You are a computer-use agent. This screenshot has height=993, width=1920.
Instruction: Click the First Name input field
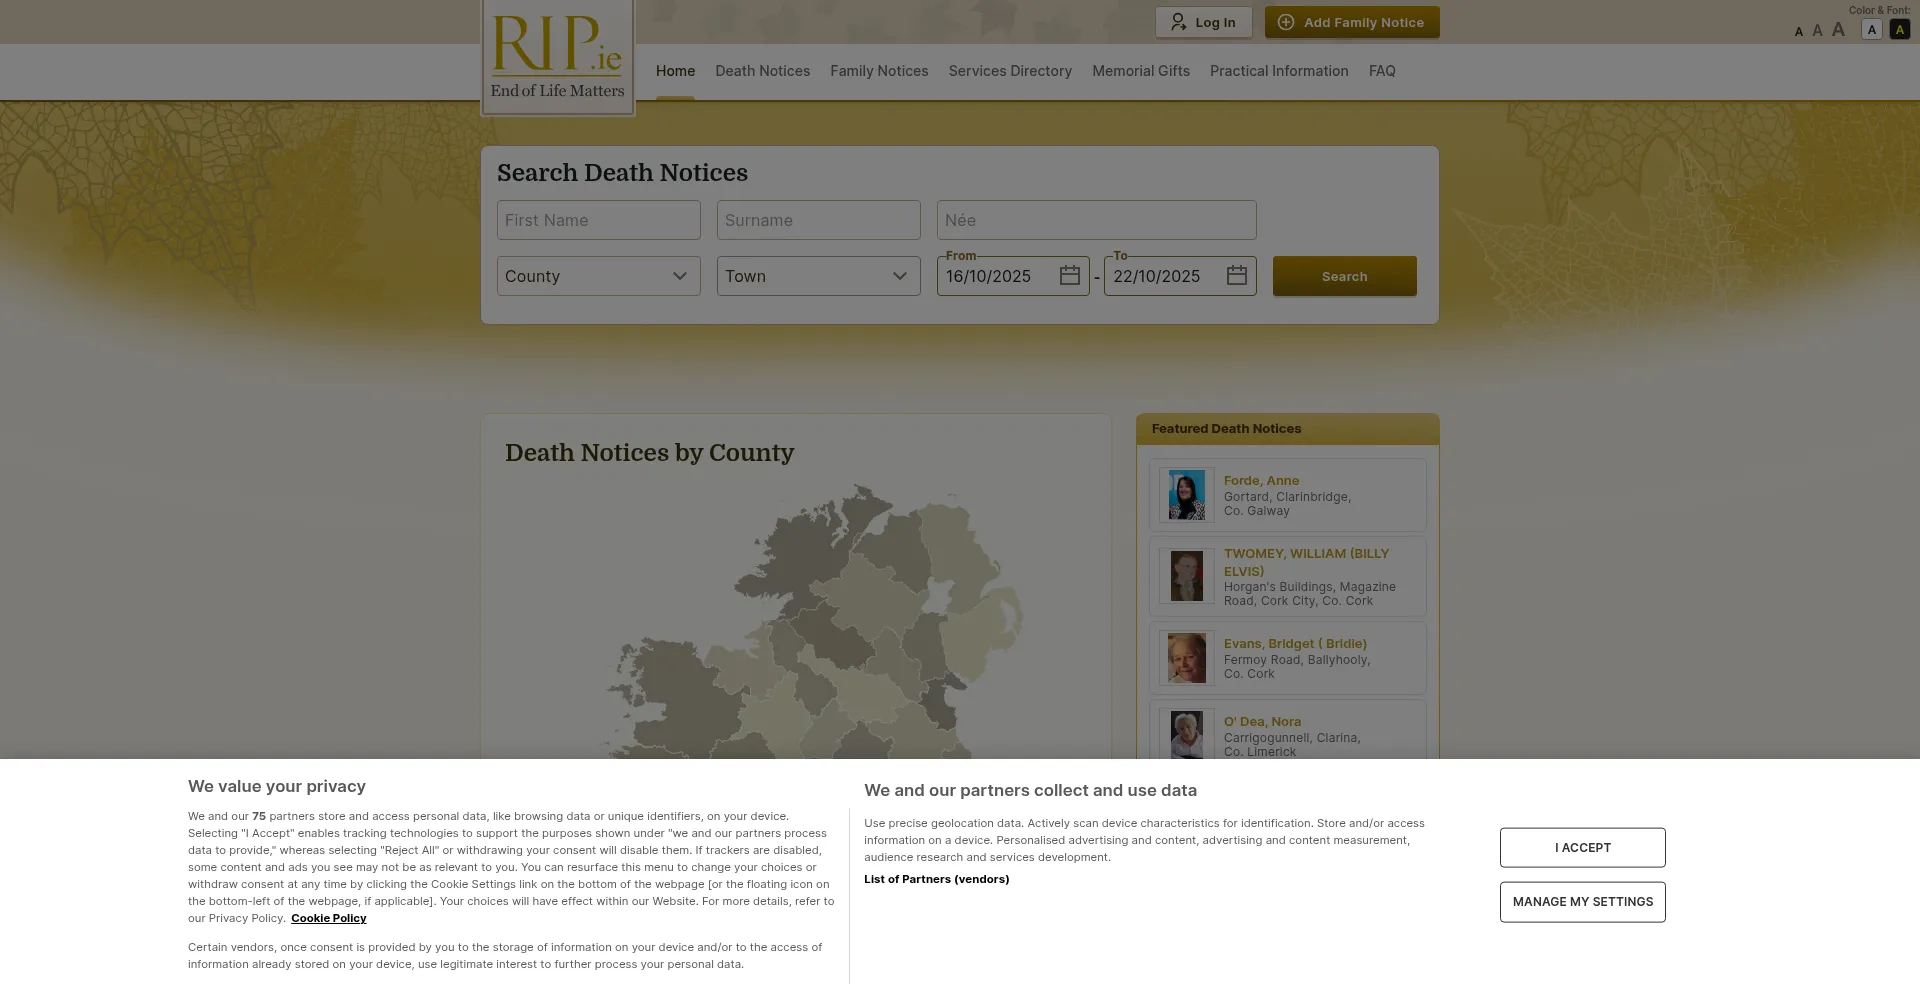(598, 220)
